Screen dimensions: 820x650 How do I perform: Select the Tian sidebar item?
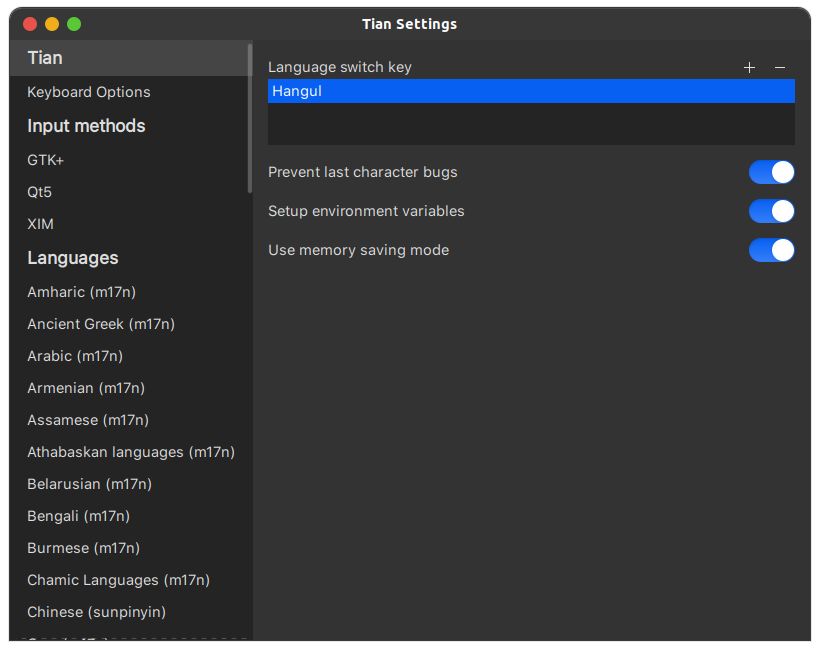point(45,58)
